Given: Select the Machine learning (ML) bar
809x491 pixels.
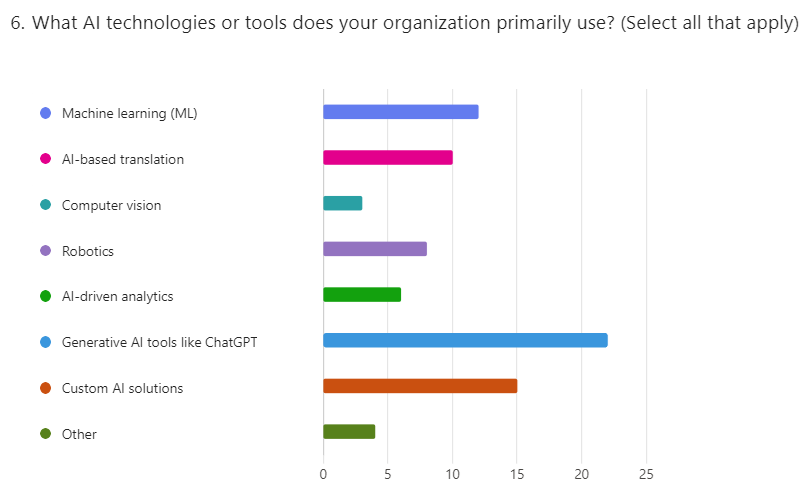Looking at the screenshot, I should (x=400, y=112).
